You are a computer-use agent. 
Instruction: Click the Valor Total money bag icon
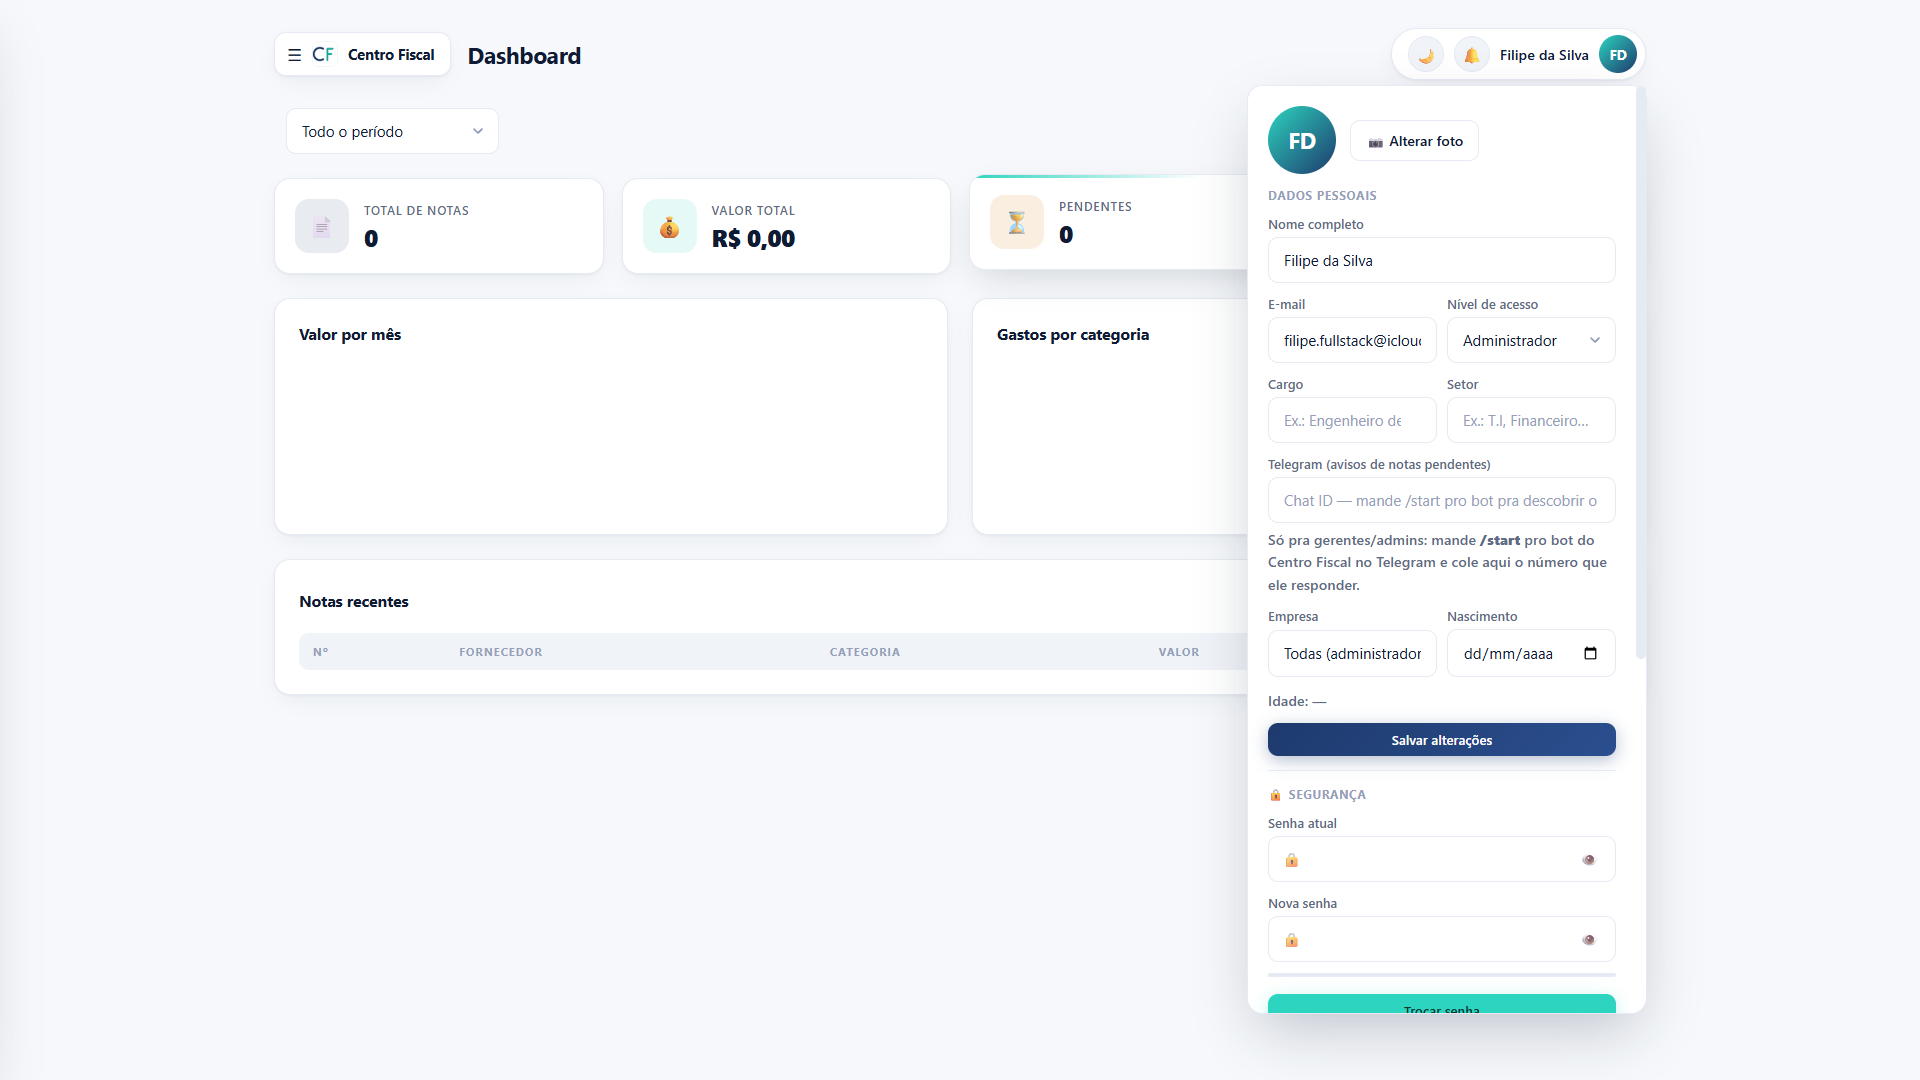[669, 226]
